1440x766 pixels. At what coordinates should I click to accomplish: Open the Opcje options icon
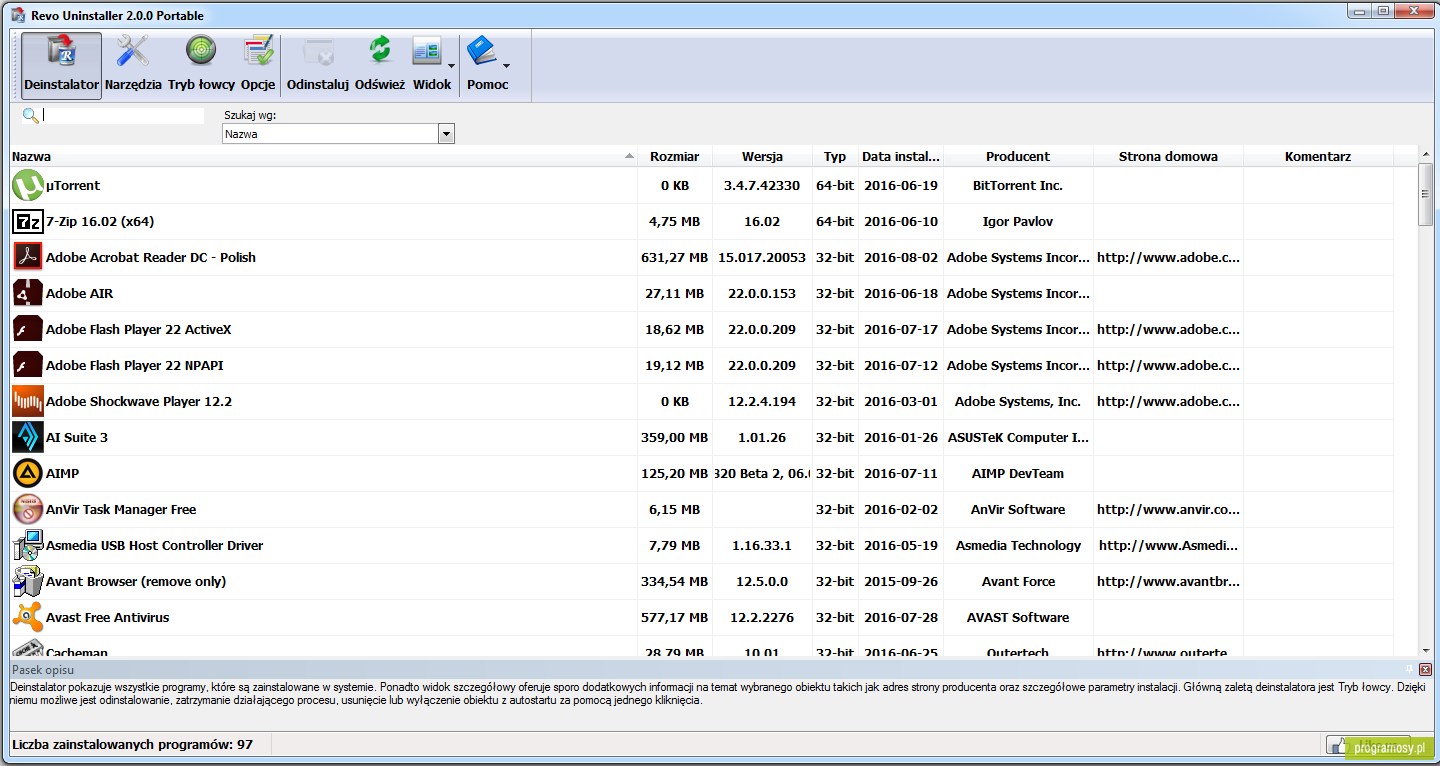point(258,50)
